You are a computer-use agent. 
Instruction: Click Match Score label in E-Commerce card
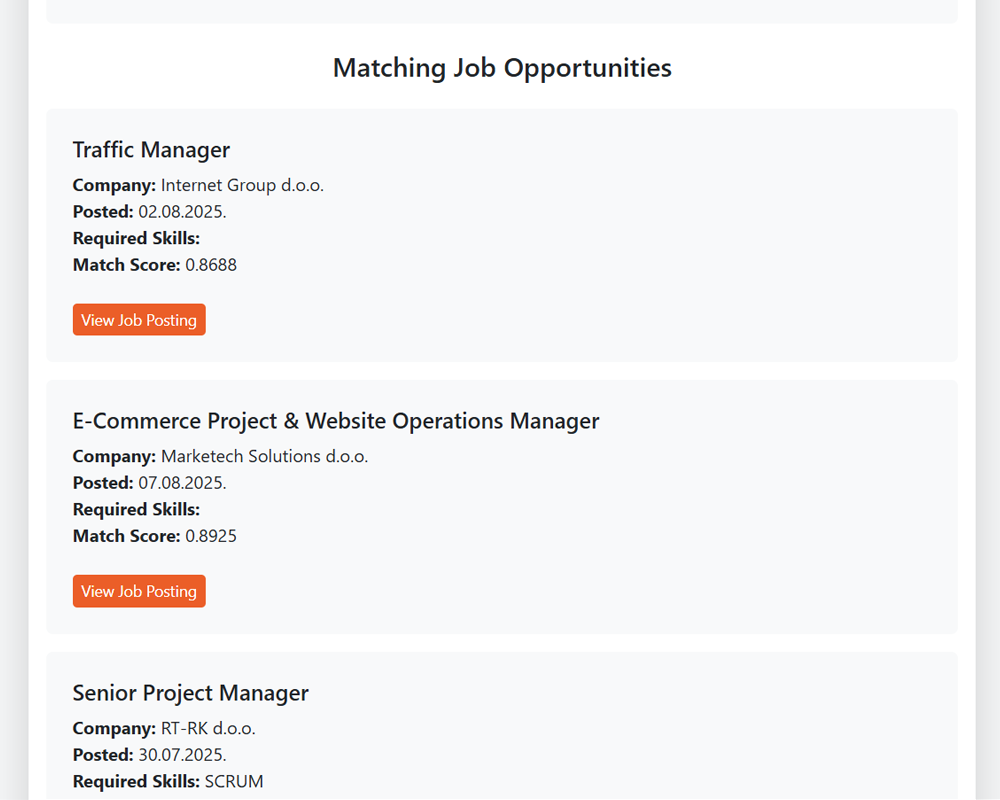pyautogui.click(x=126, y=536)
